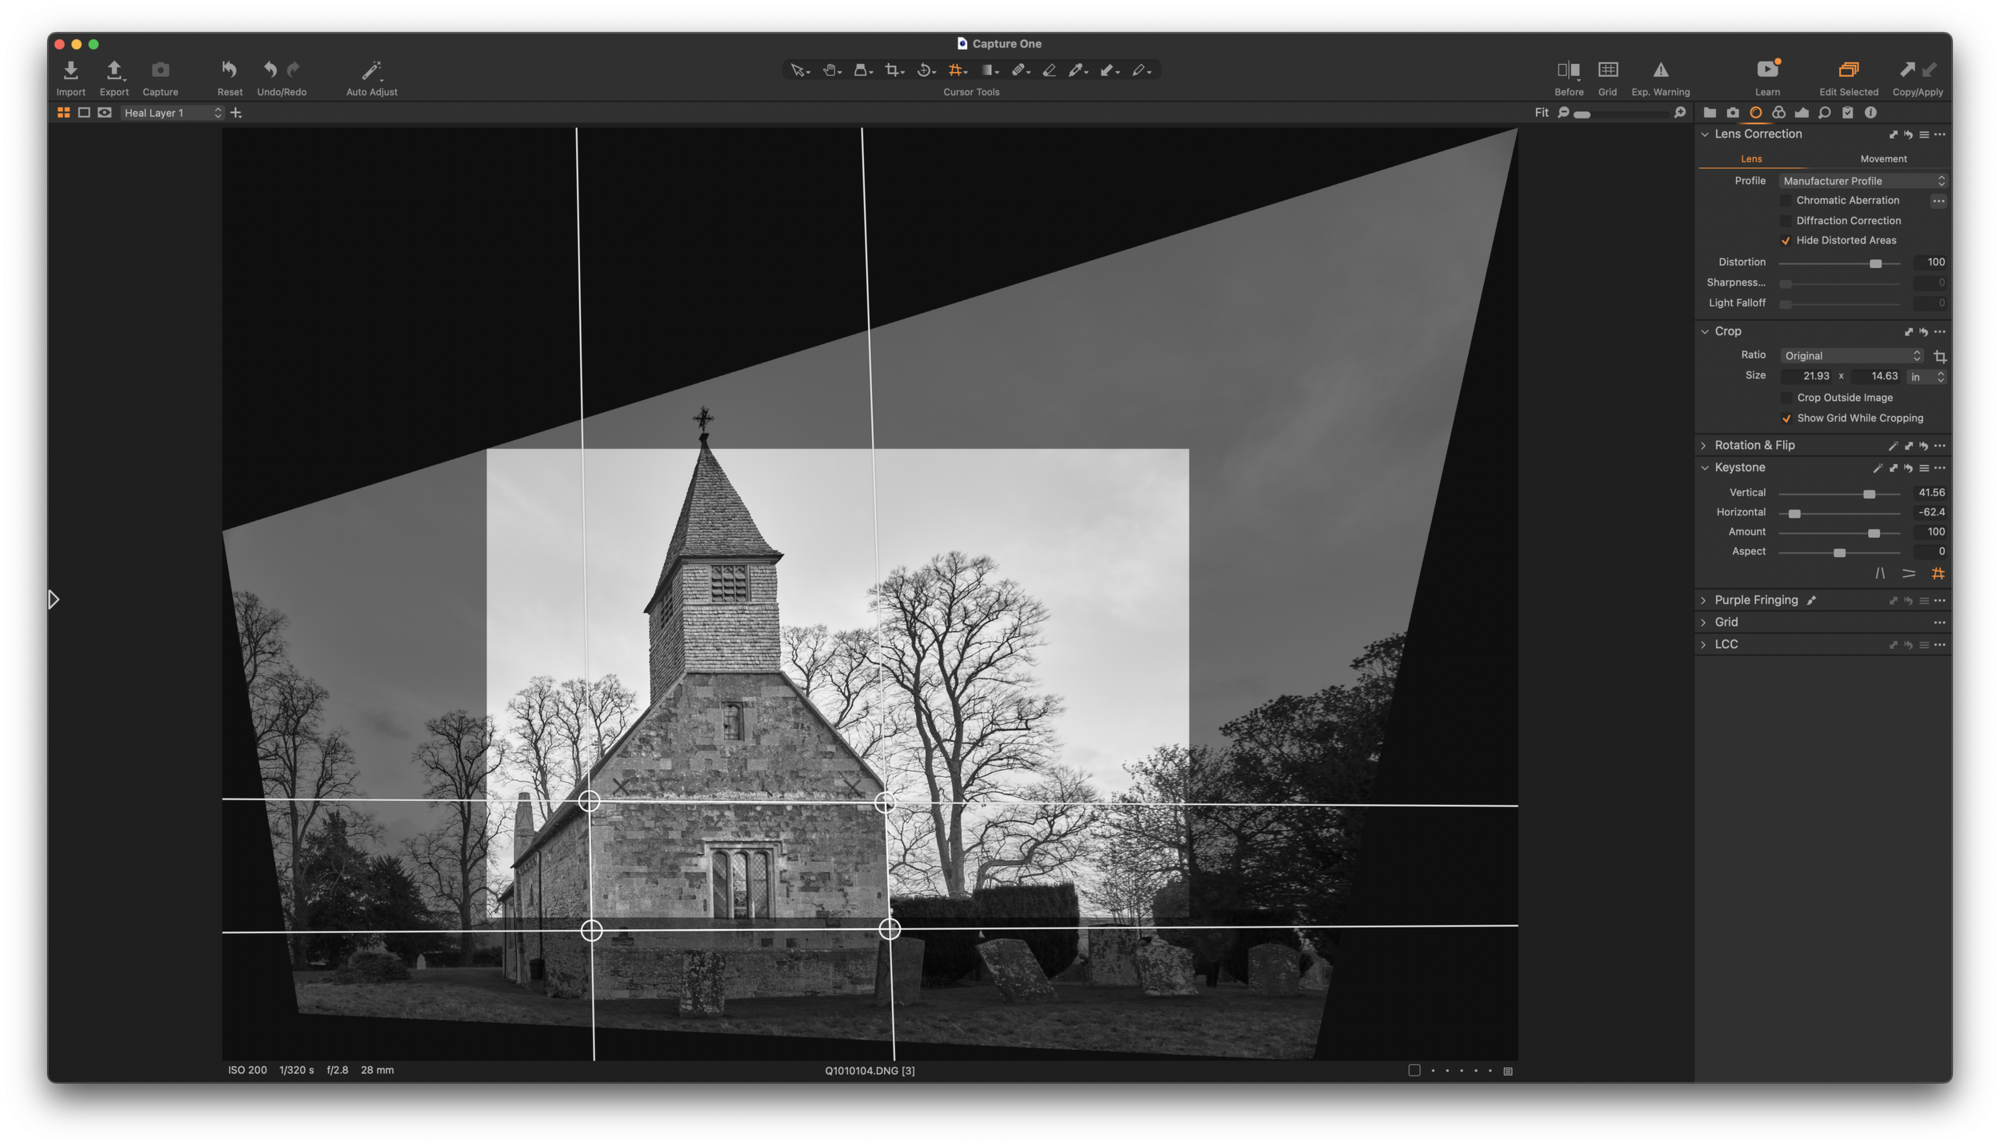Screen dimensions: 2000x1146
Task: Select the Select pointer cursor tool
Action: [x=798, y=70]
